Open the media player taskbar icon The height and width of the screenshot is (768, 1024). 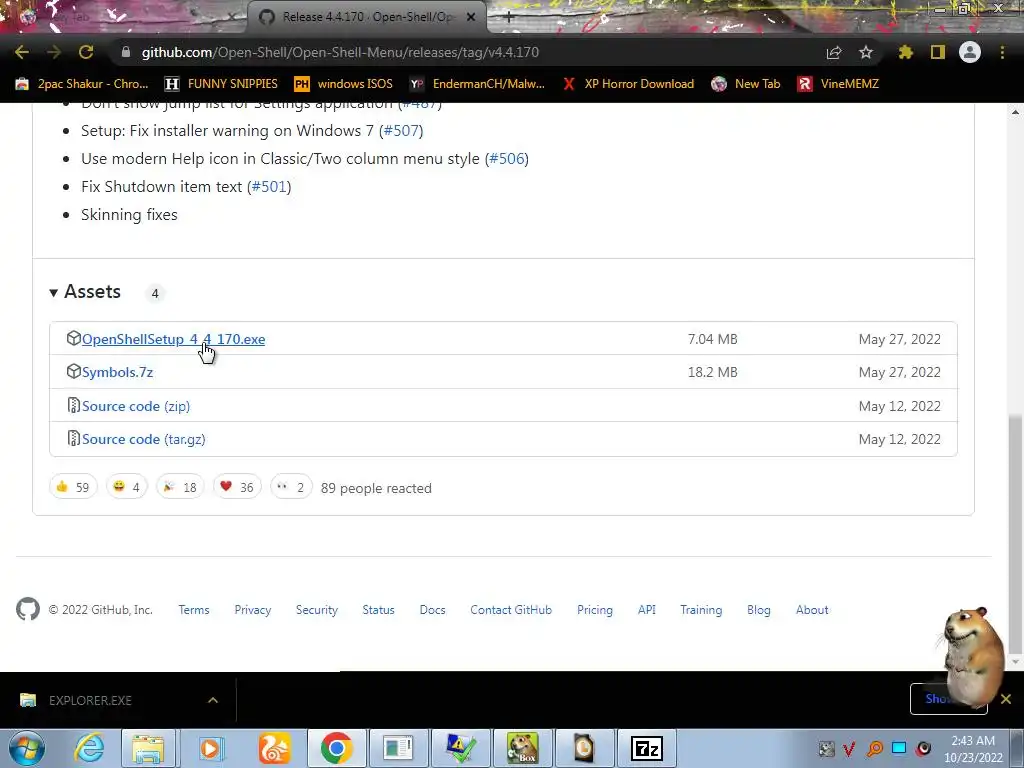pyautogui.click(x=210, y=748)
